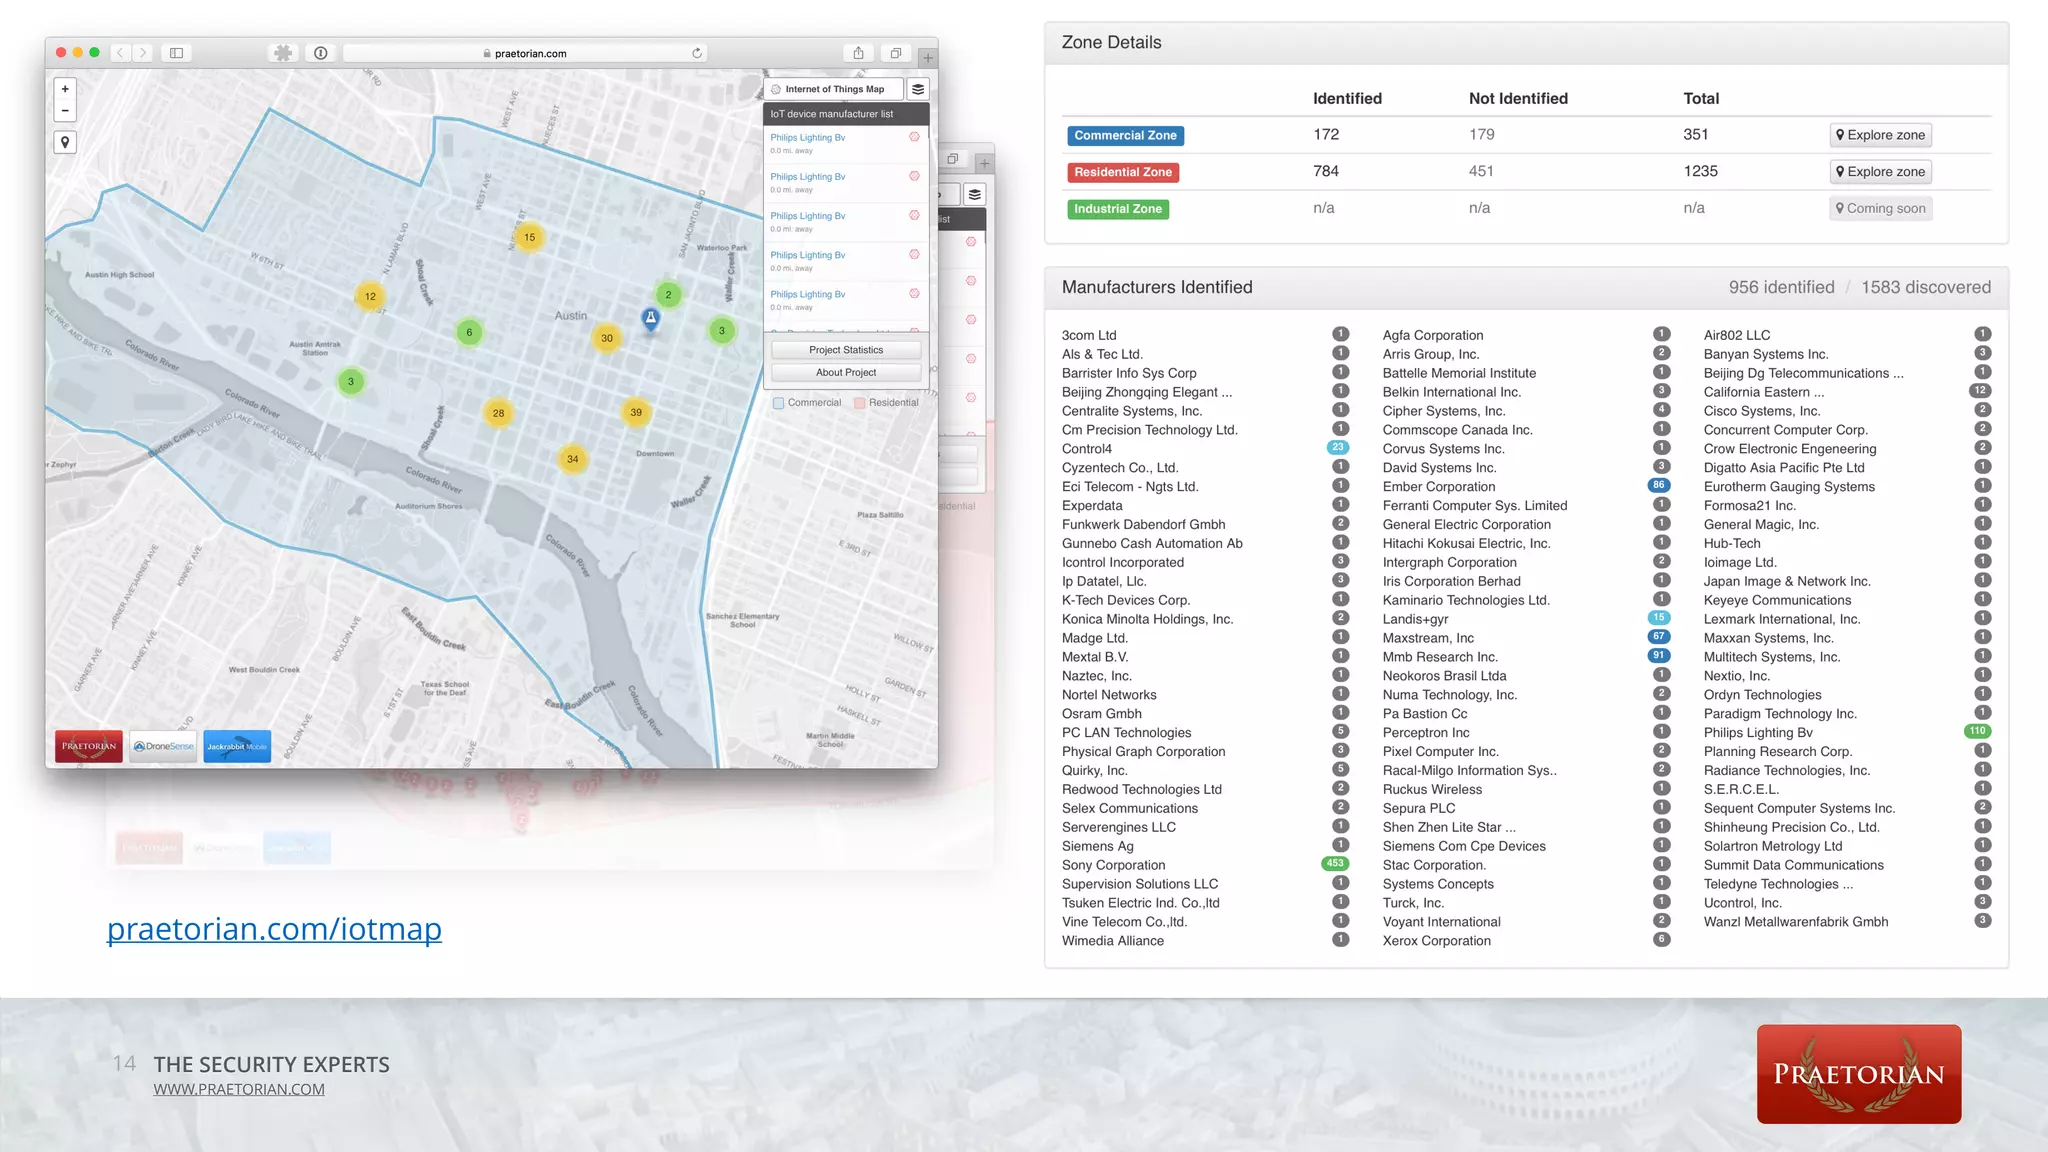The width and height of the screenshot is (2048, 1152).
Task: Click About Project button
Action: tap(846, 372)
